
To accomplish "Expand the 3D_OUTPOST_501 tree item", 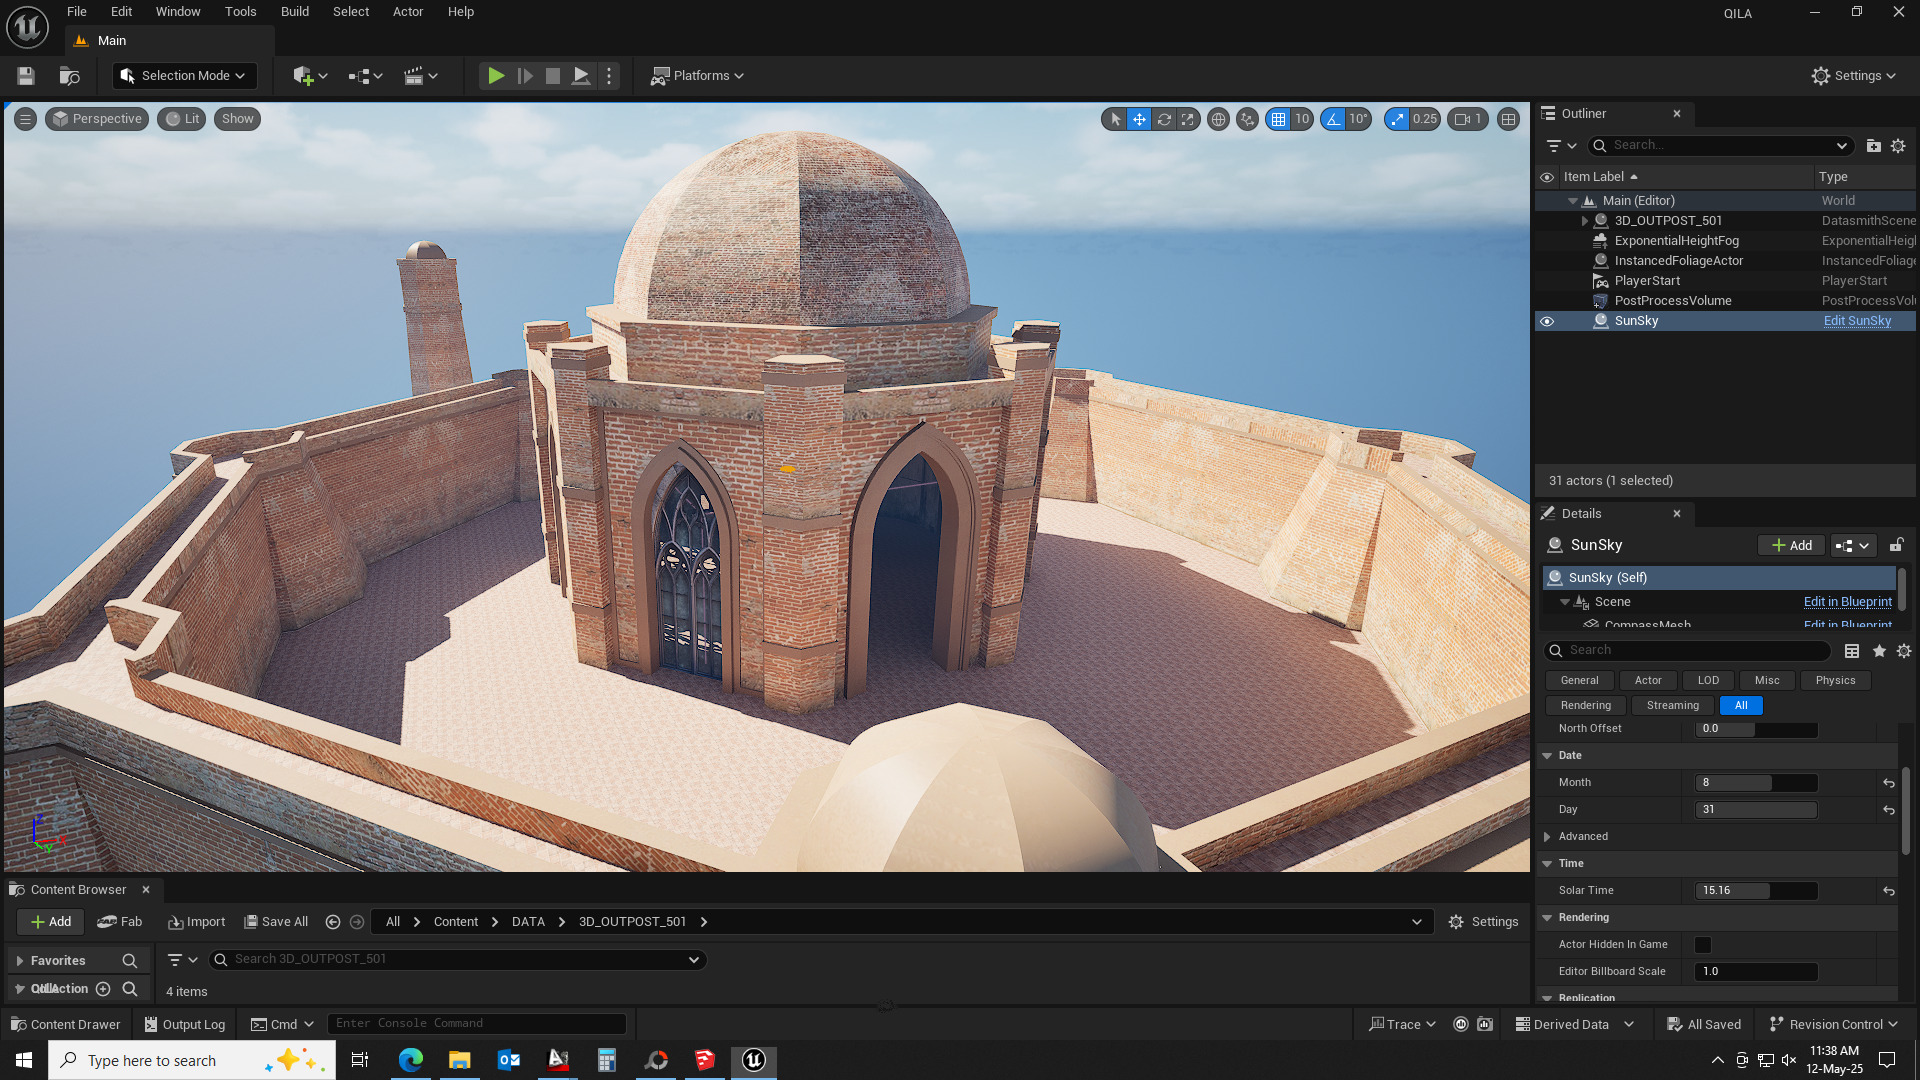I will [1584, 221].
